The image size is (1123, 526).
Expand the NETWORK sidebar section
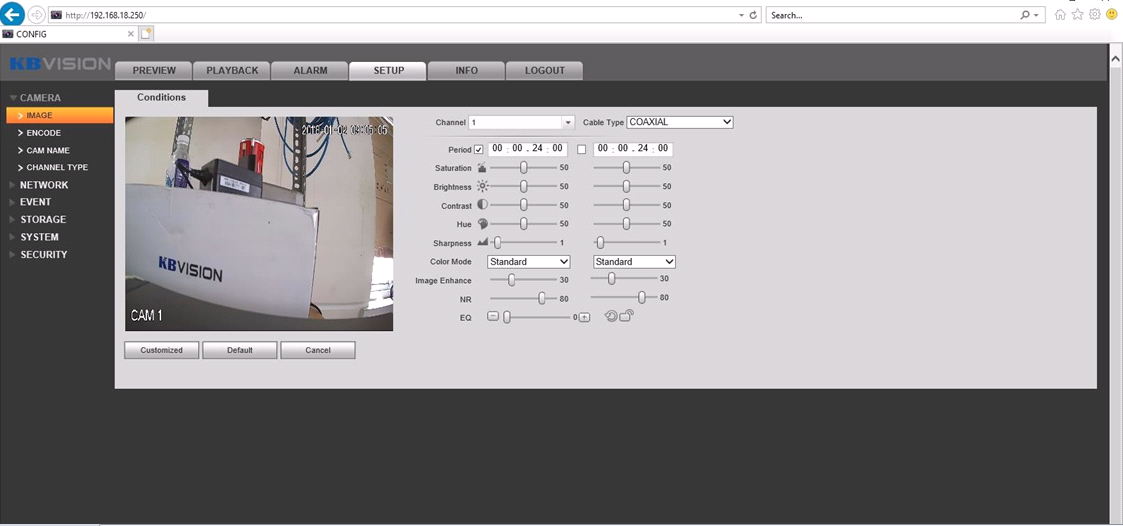pos(44,185)
